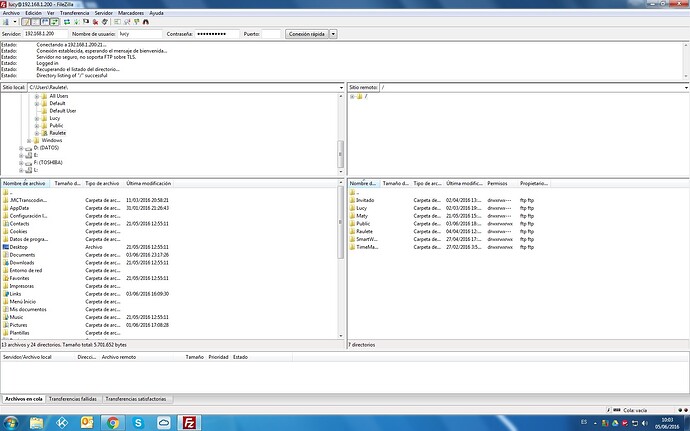The image size is (690, 431).
Task: Select the Default User tree folder
Action: point(62,111)
